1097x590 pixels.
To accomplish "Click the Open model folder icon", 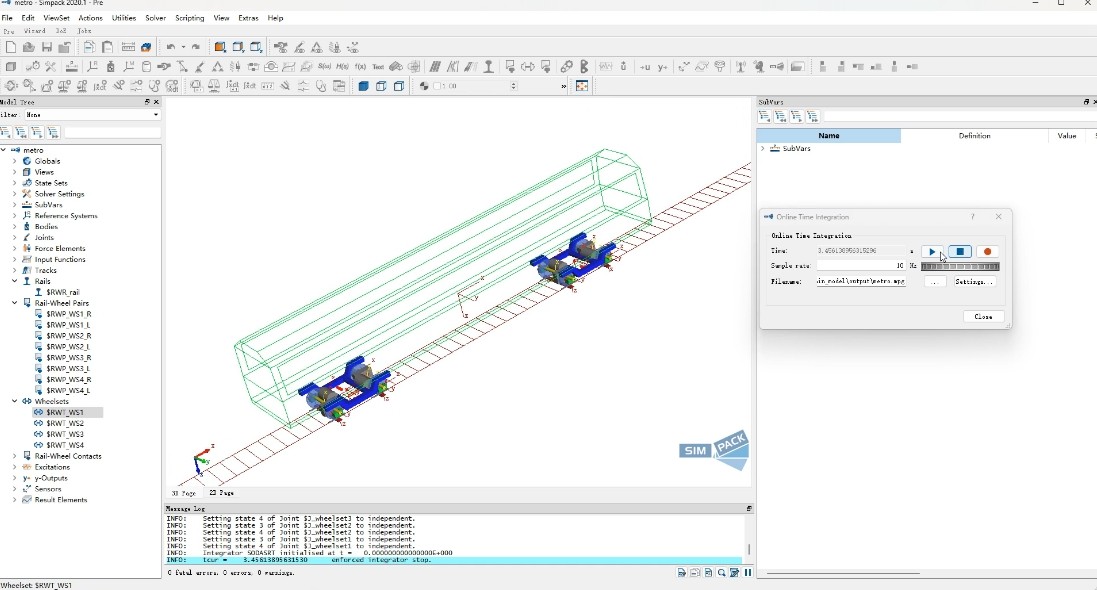I will (29, 47).
